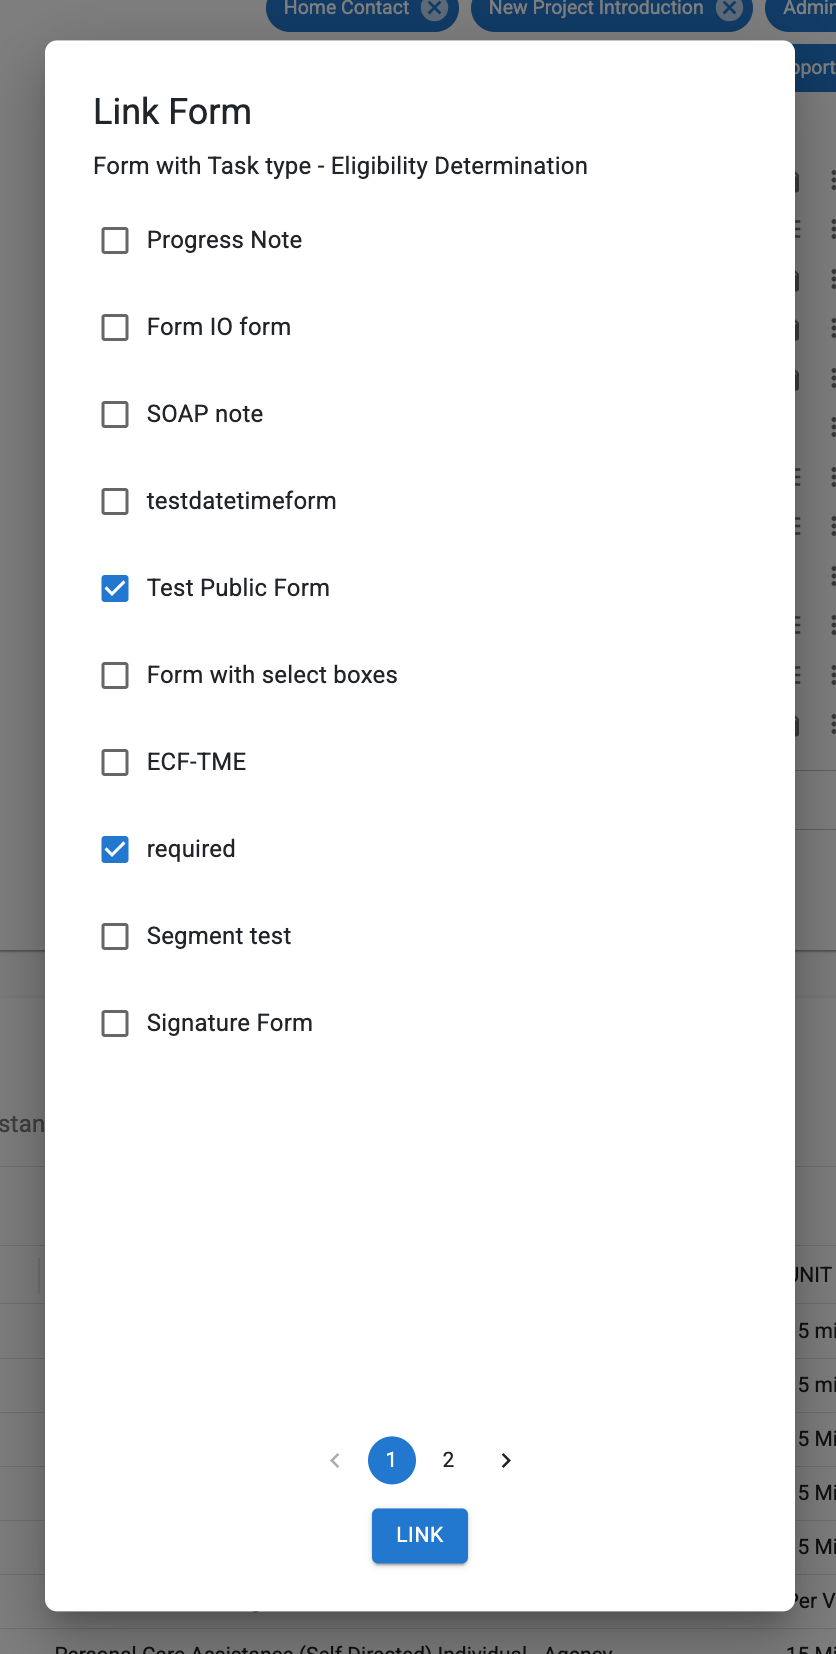Select the Segment test checkbox
The width and height of the screenshot is (836, 1654).
(115, 936)
